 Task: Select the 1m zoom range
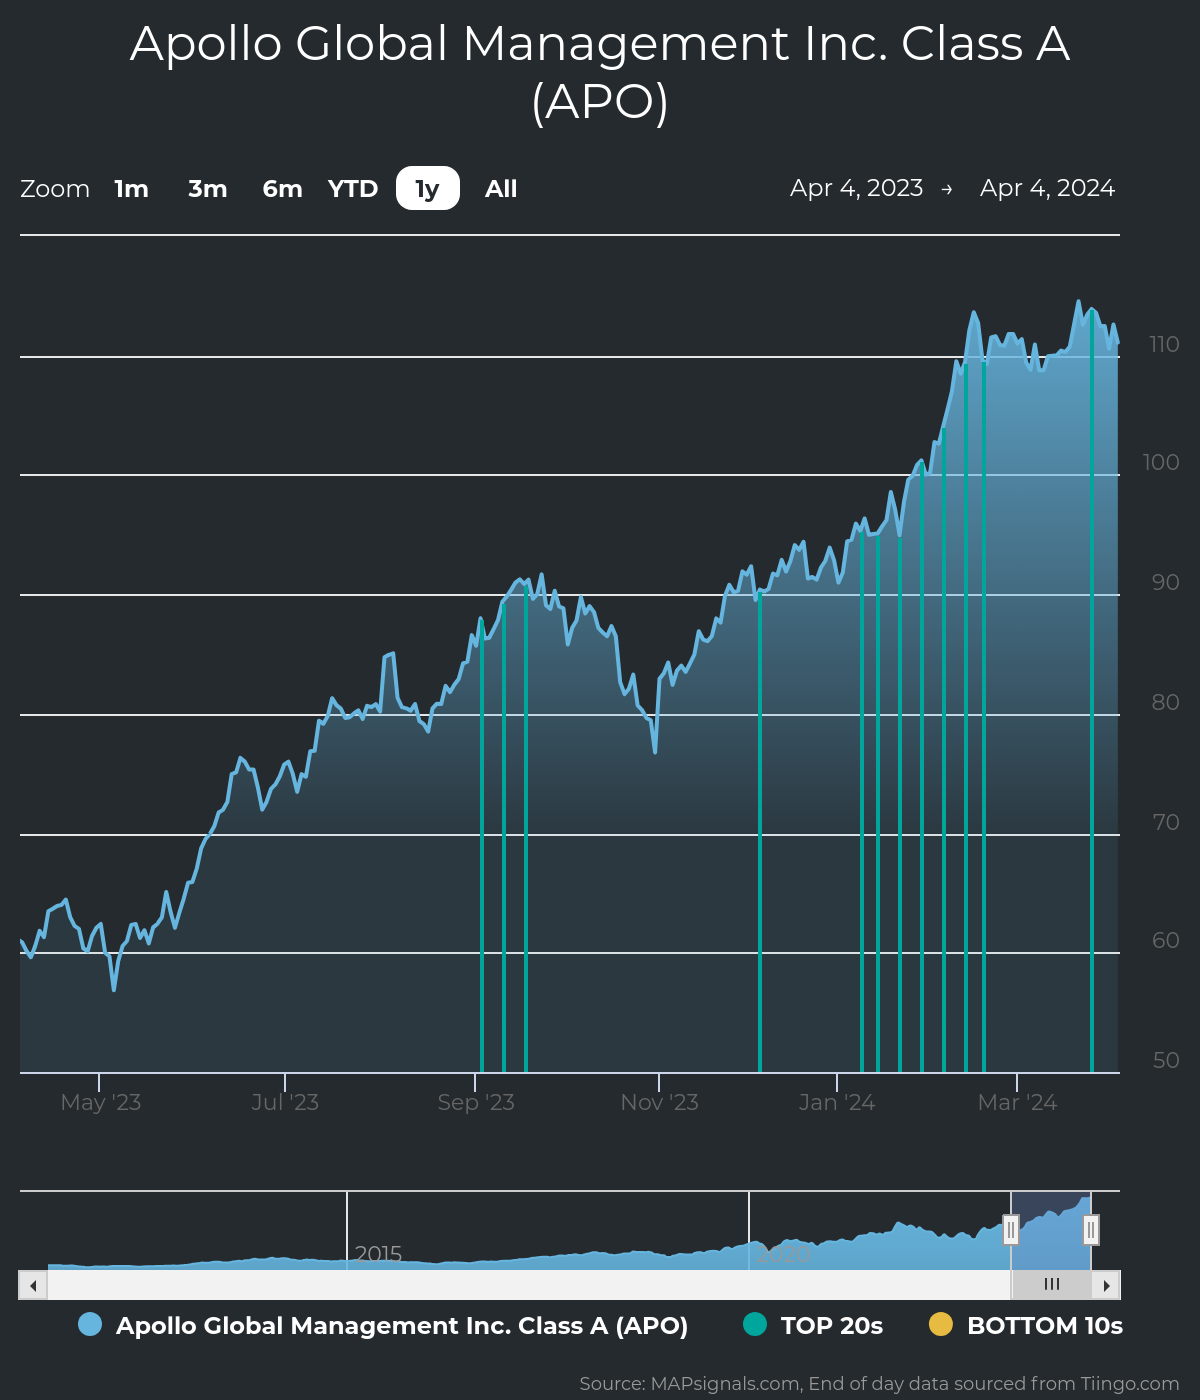coord(131,189)
